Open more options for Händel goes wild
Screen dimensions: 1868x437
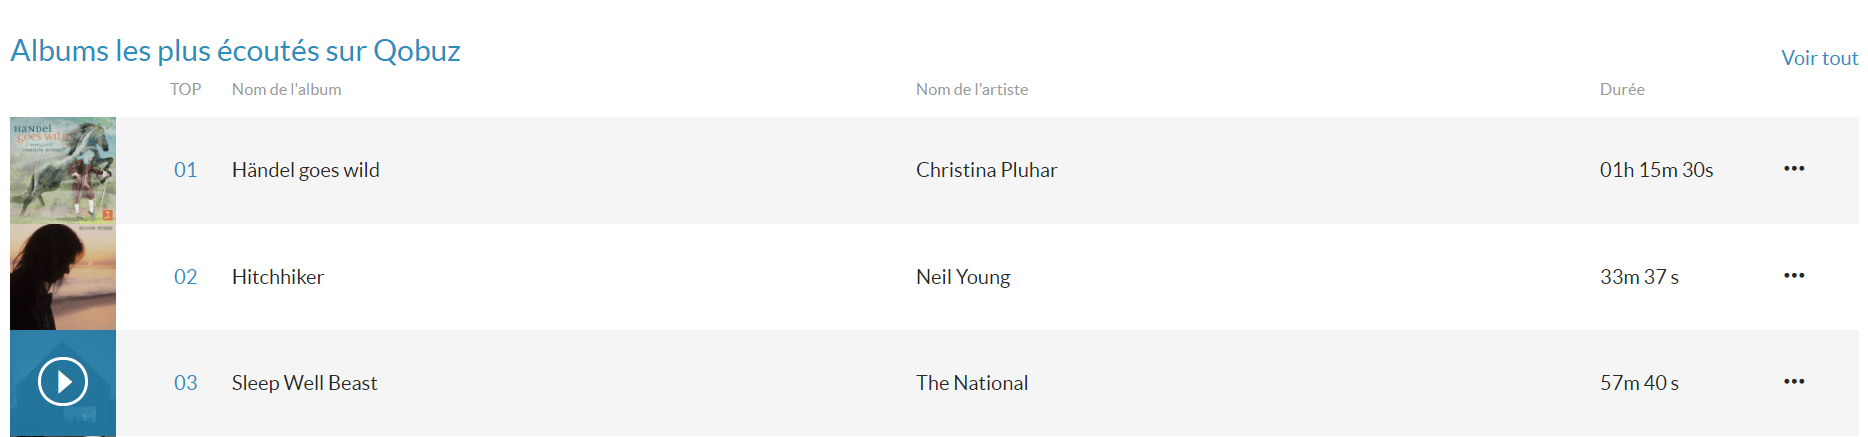[1794, 169]
